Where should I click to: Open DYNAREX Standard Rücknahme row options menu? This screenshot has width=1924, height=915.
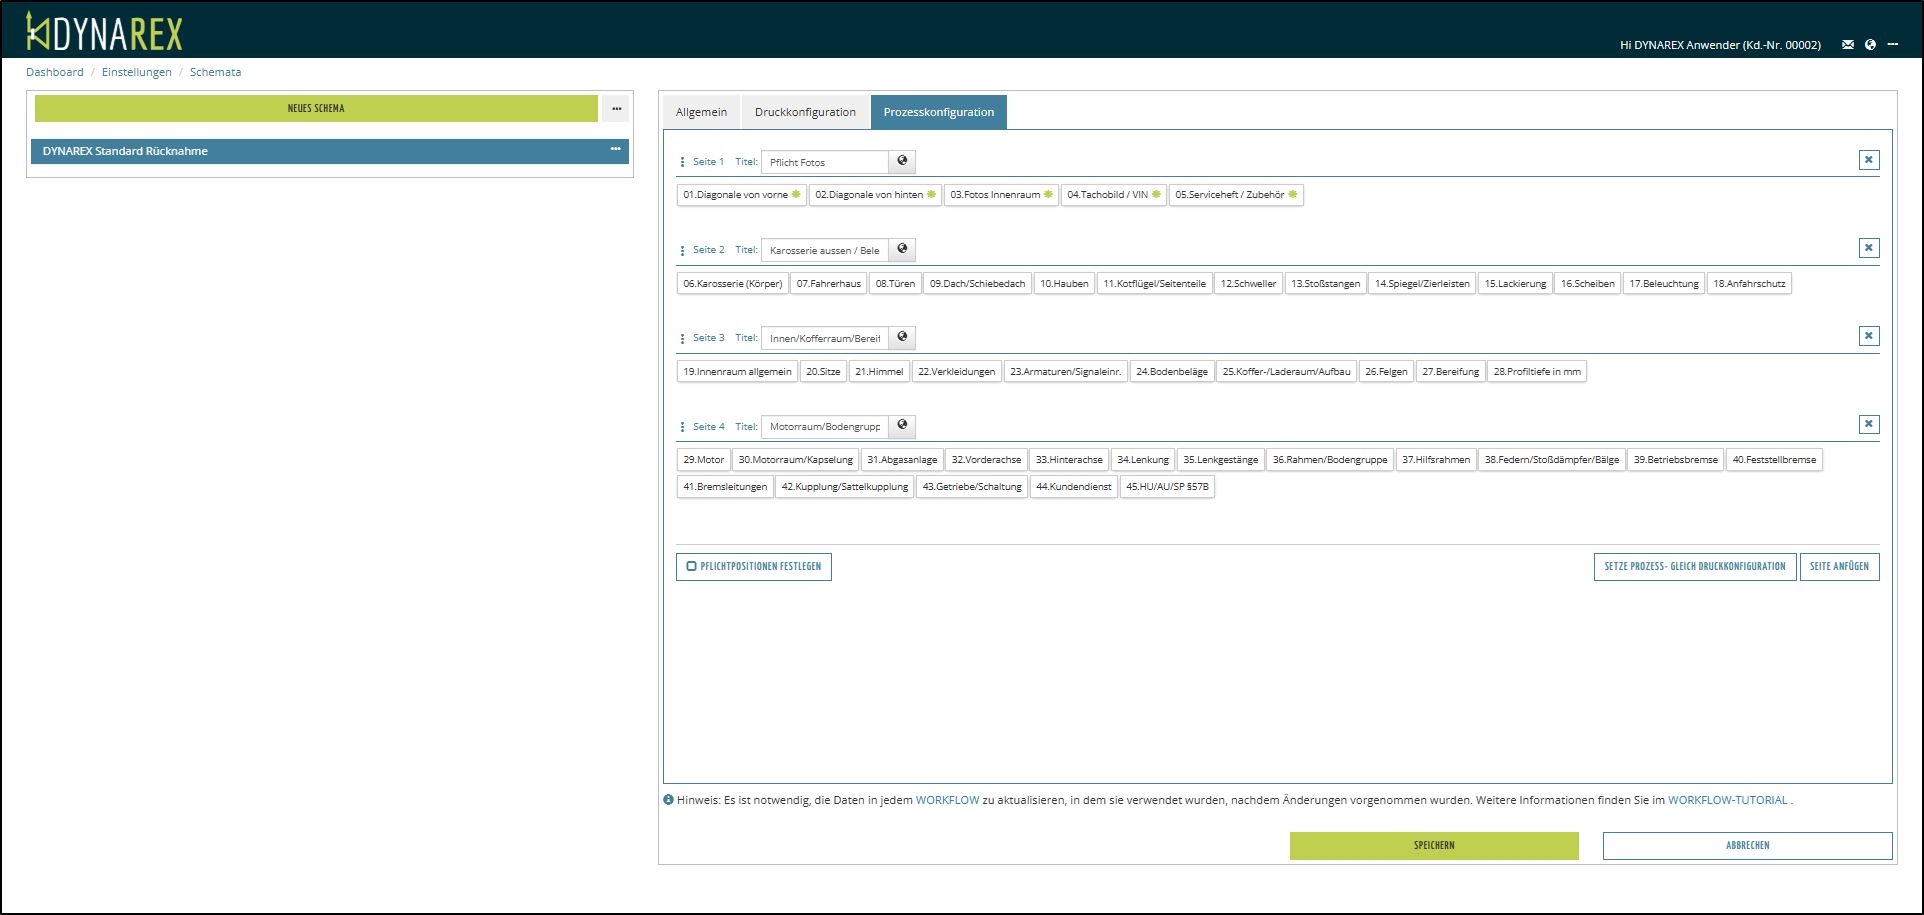615,150
